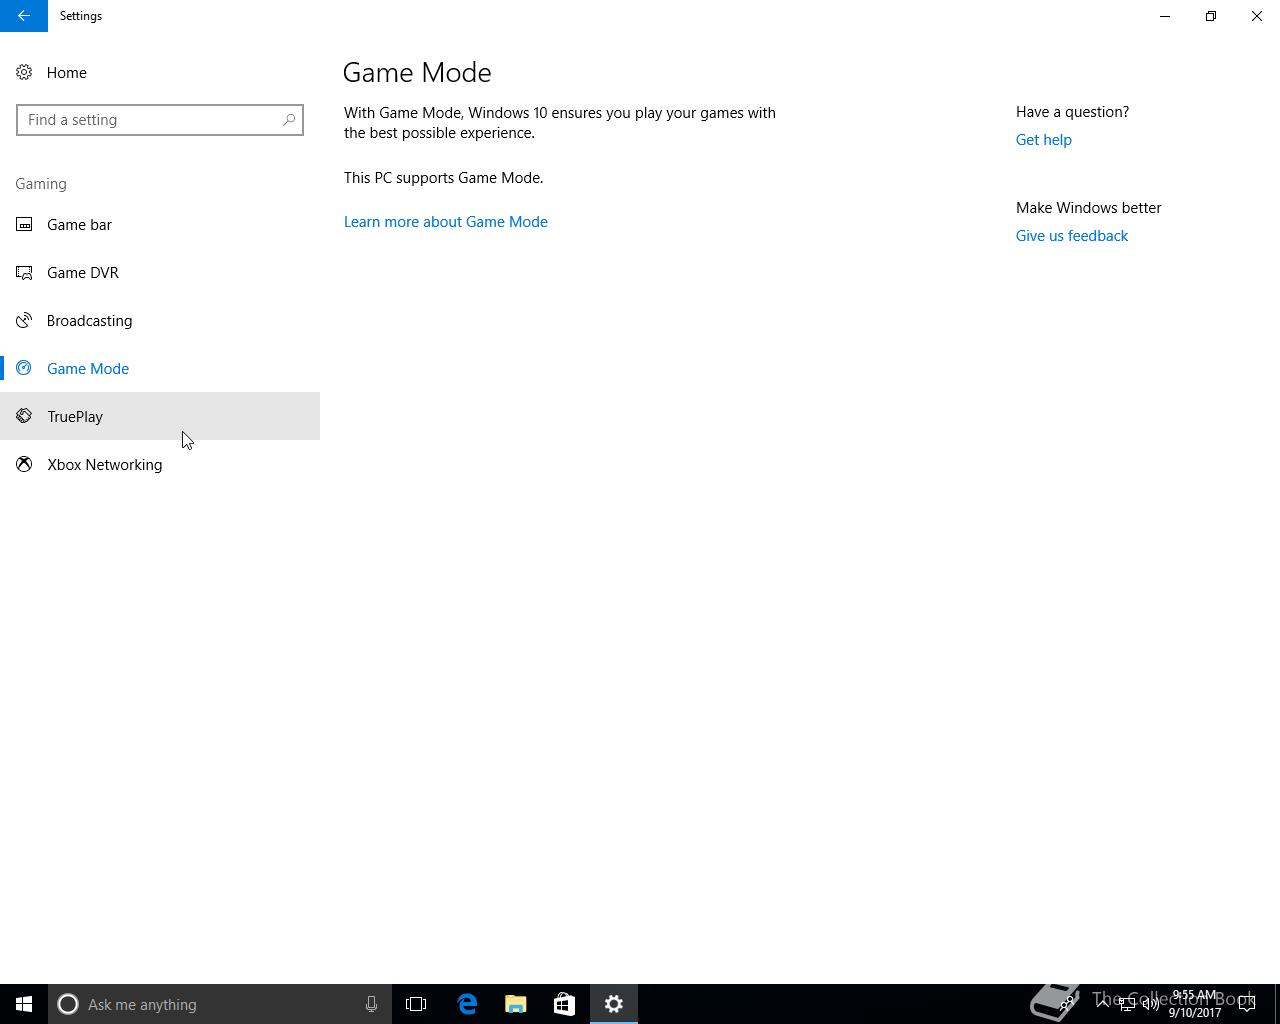Screen dimensions: 1280x1024
Task: Click the Game Mode page heading
Action: coord(417,72)
